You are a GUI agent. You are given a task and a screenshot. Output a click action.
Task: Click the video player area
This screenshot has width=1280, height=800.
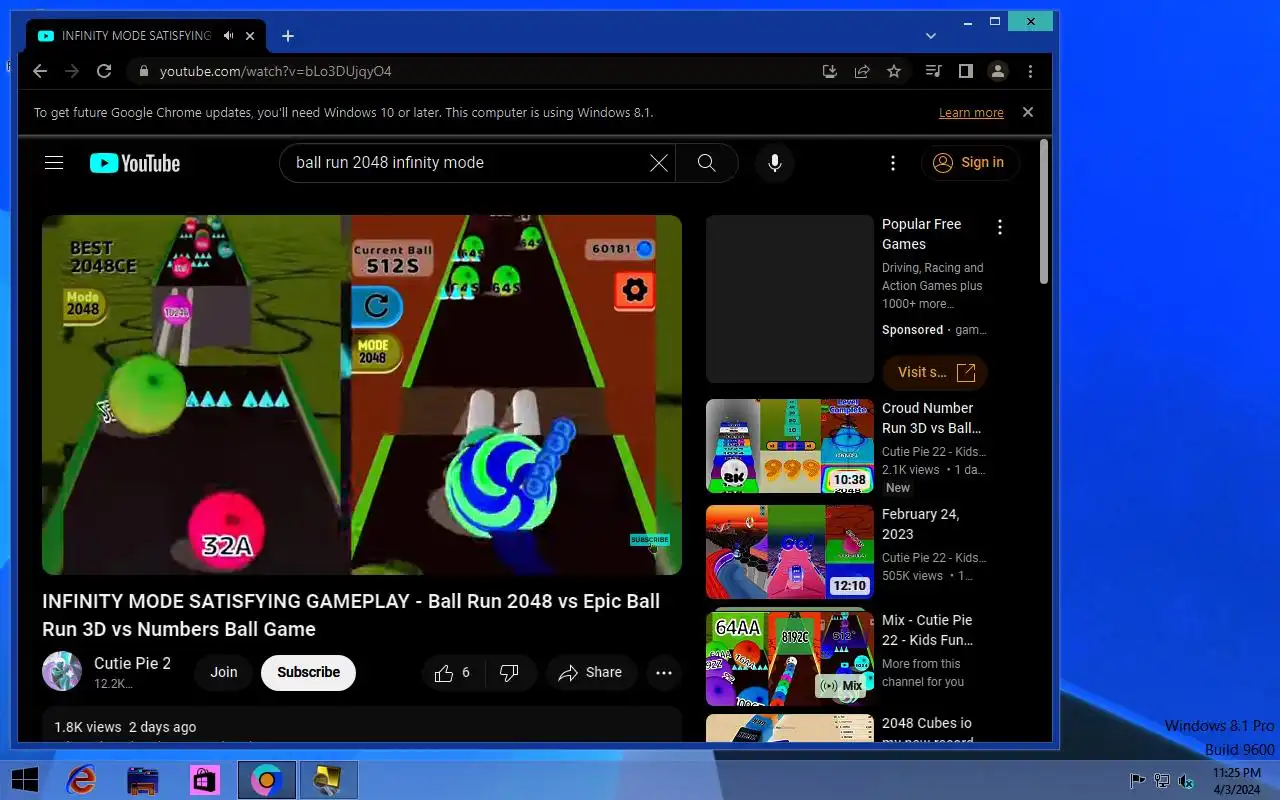click(x=362, y=395)
